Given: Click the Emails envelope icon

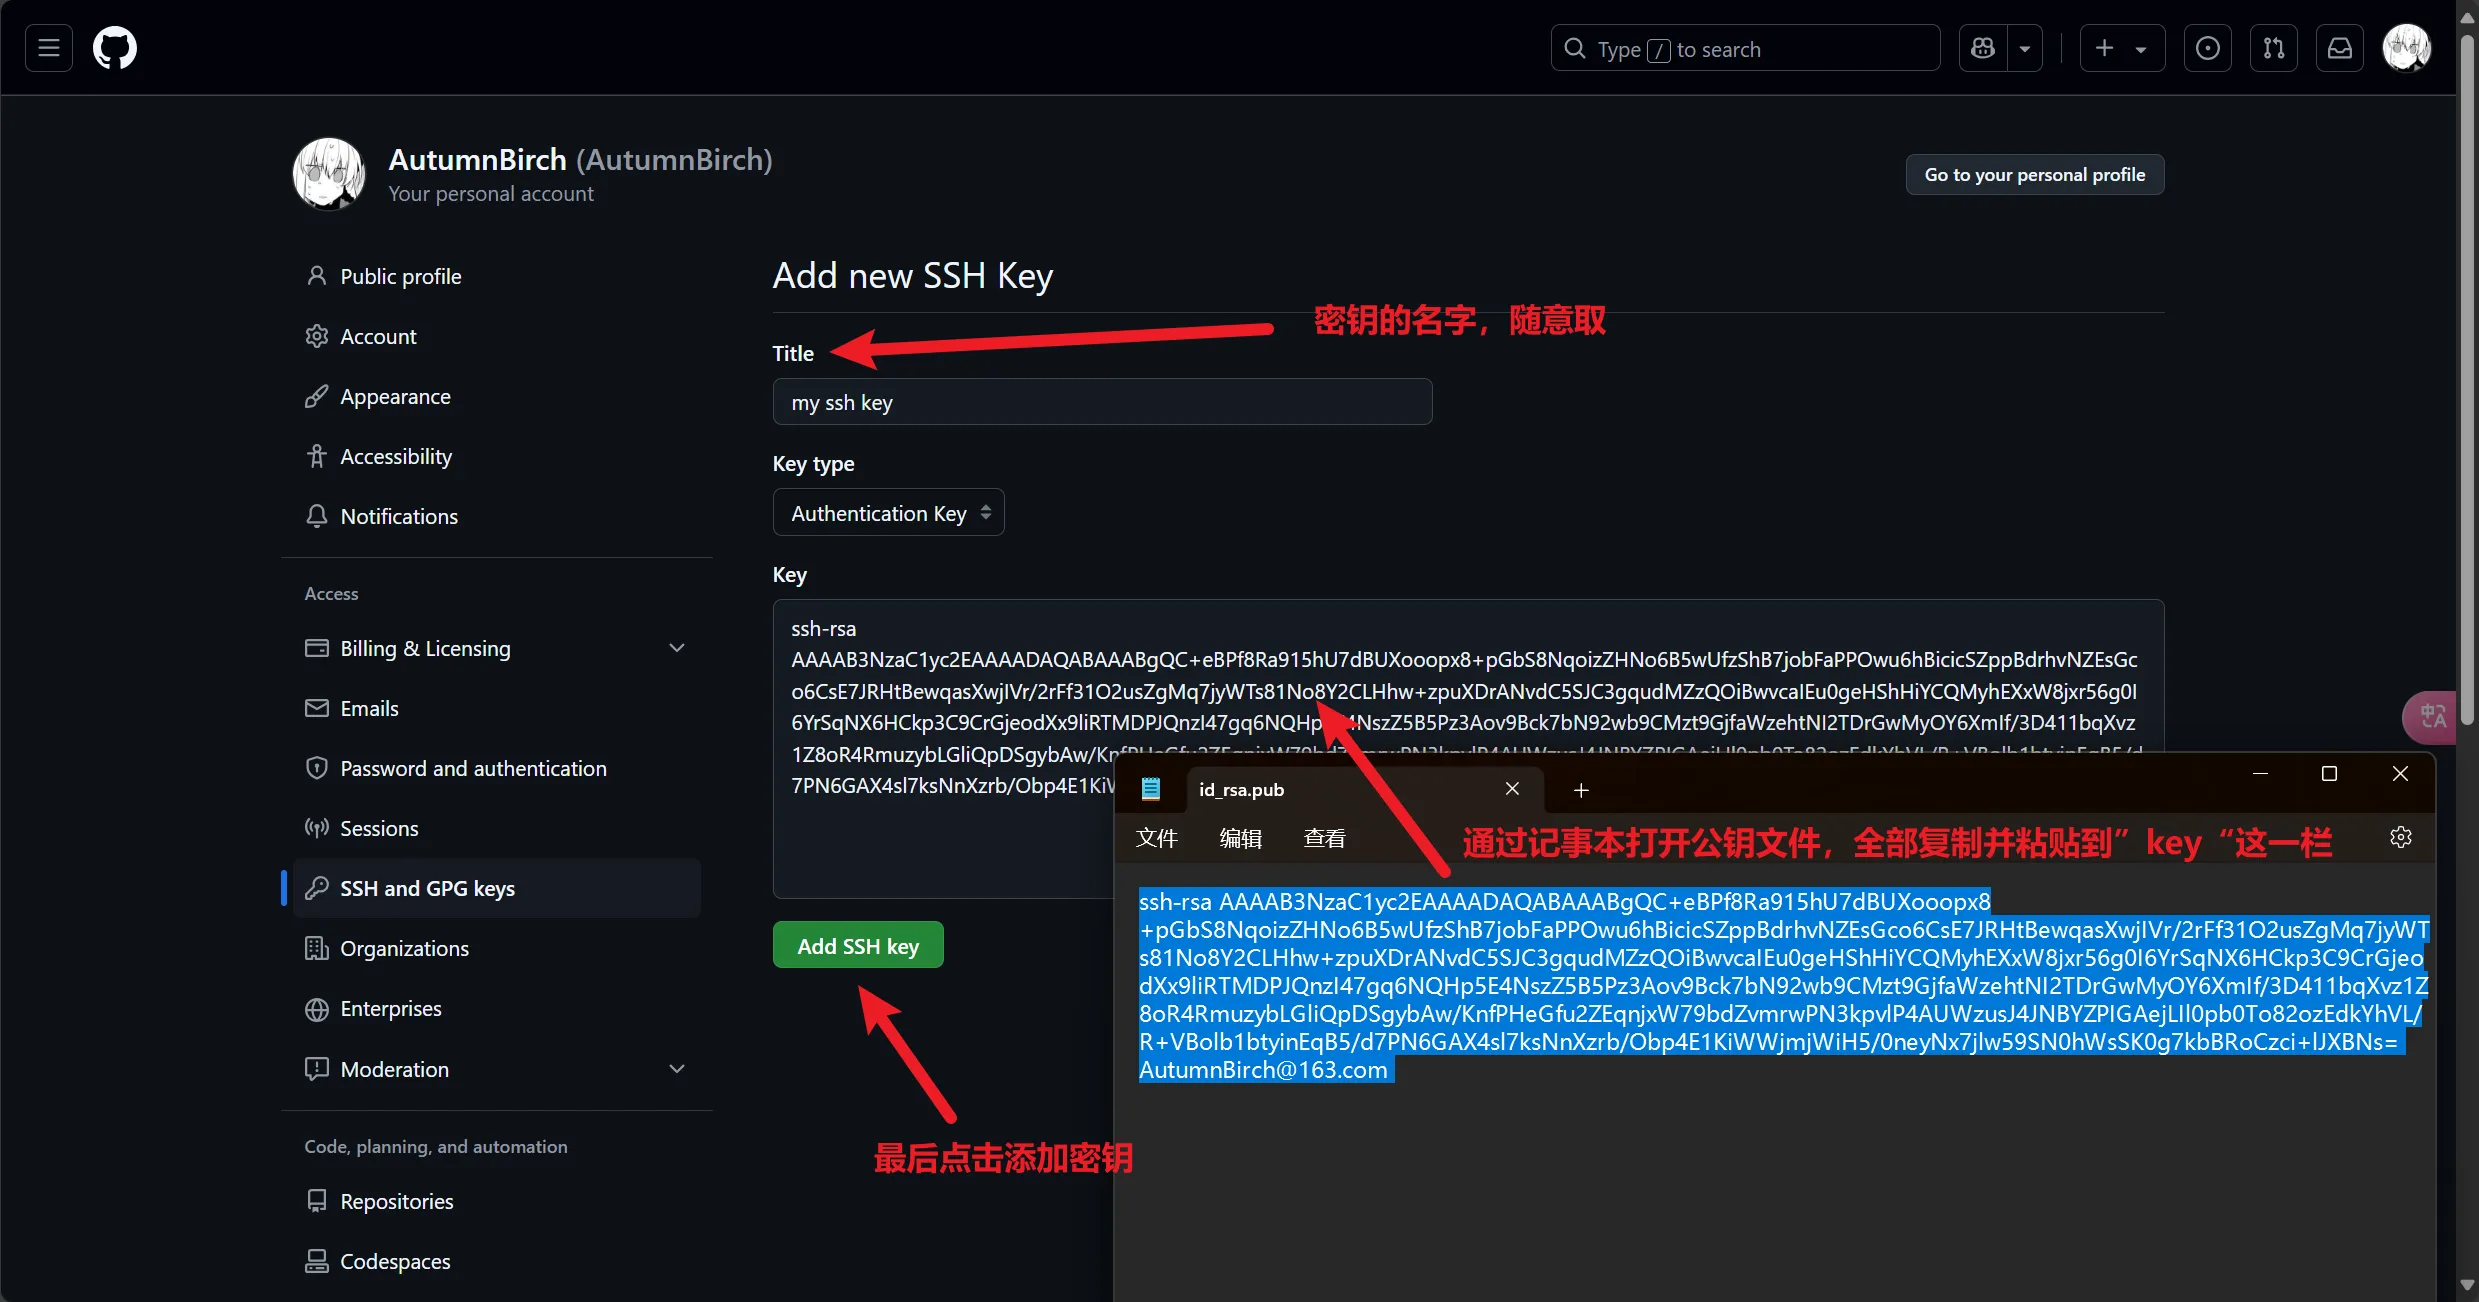Looking at the screenshot, I should [x=316, y=708].
